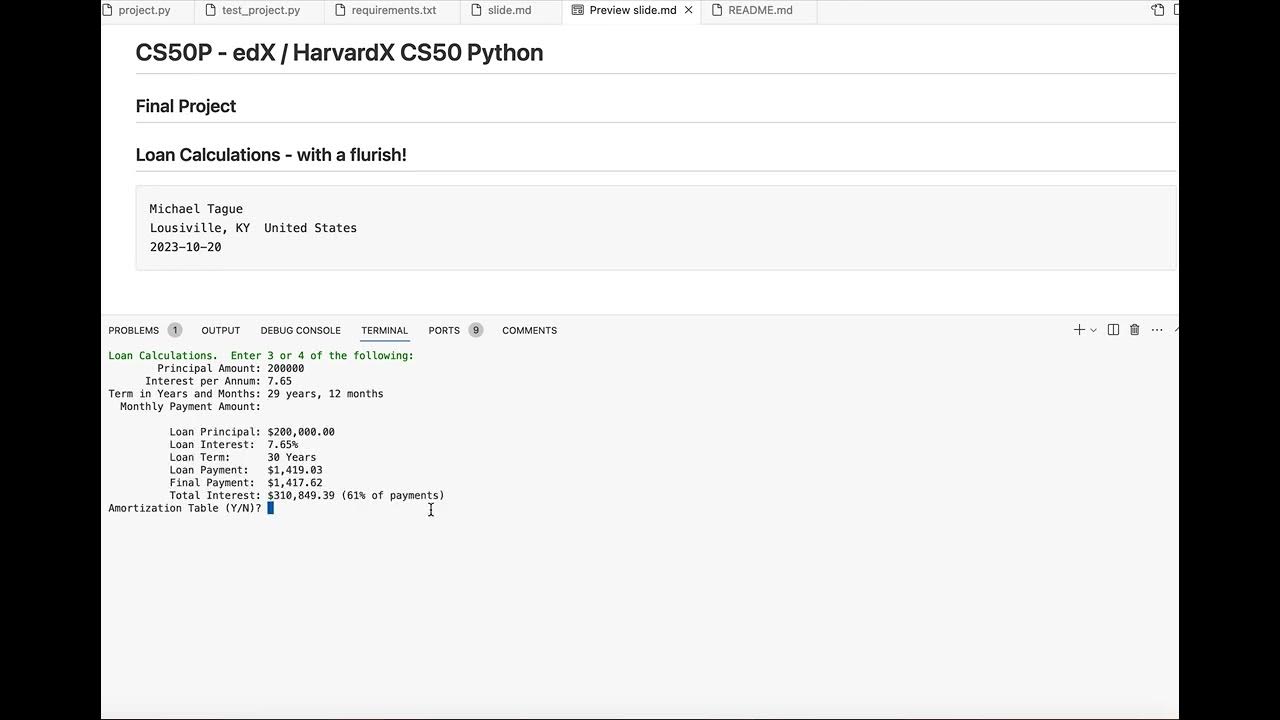Split the terminal pane
The width and height of the screenshot is (1280, 720).
tap(1113, 330)
